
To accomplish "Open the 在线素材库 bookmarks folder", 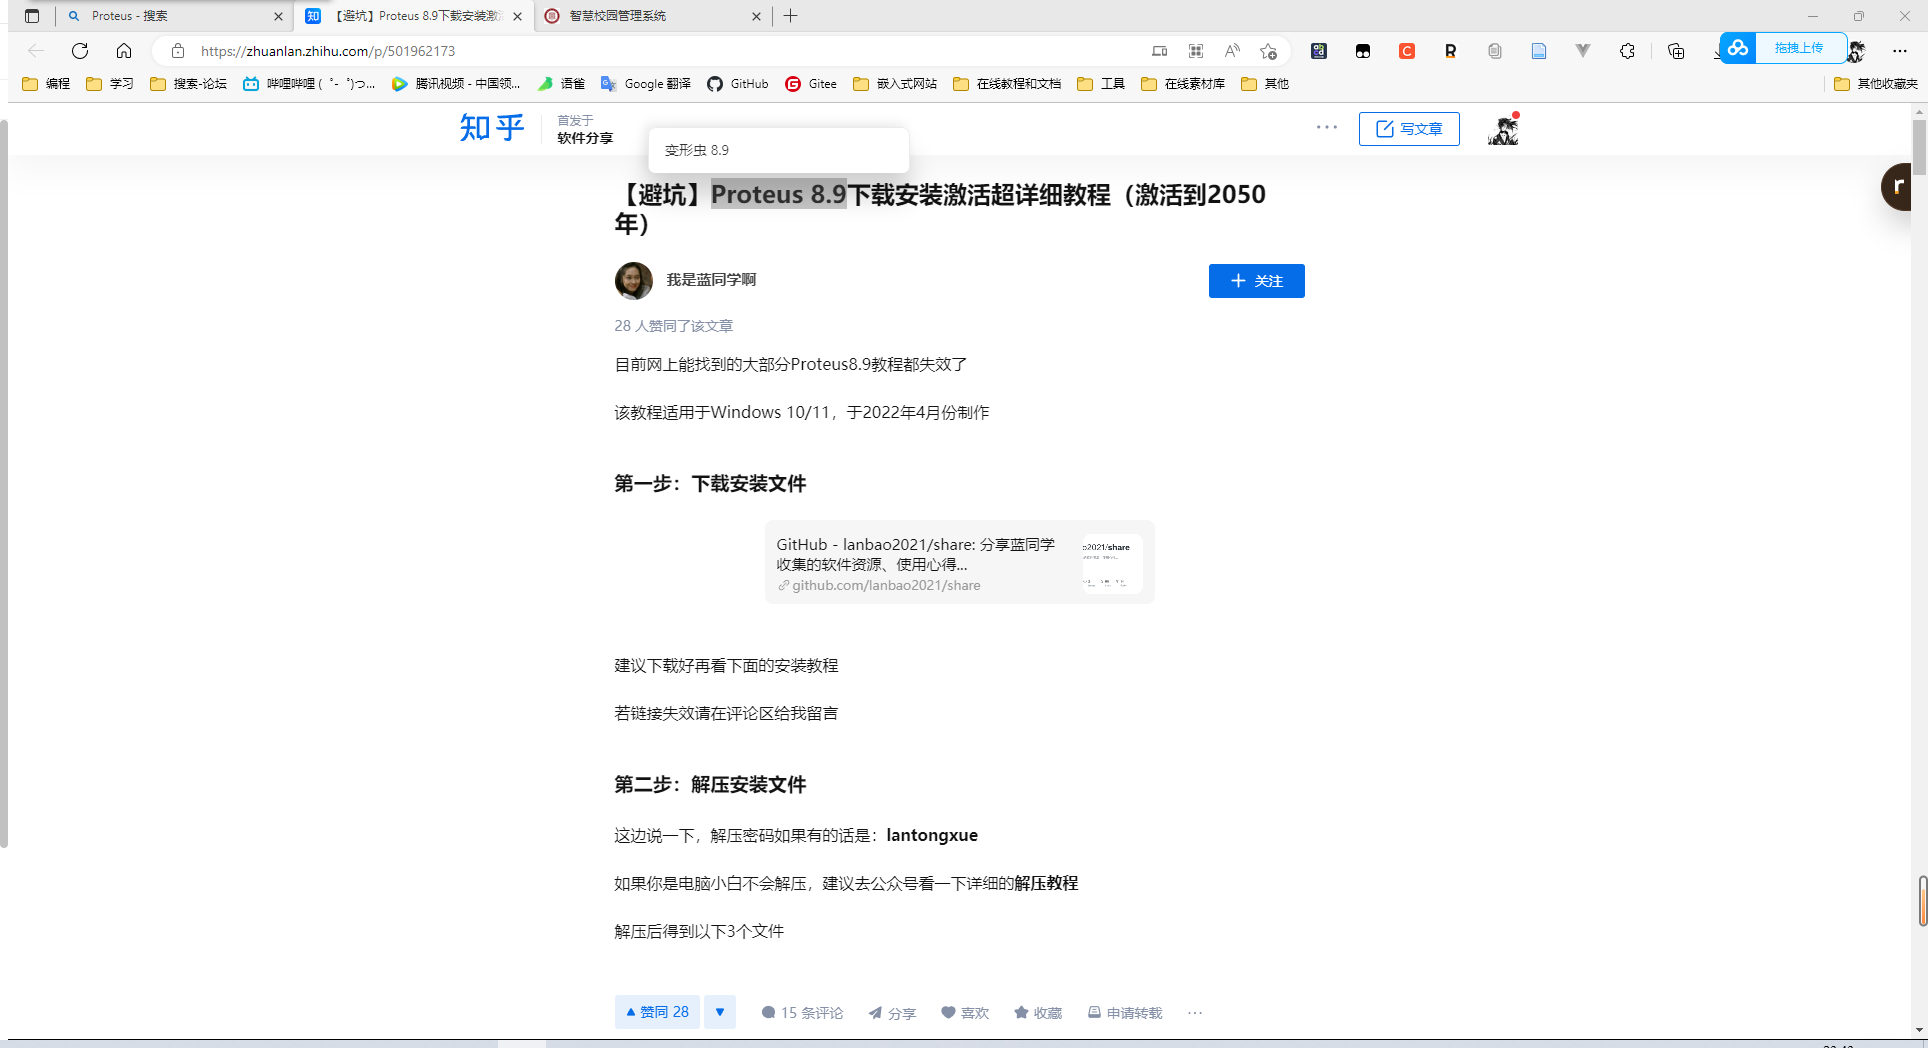I will pyautogui.click(x=1183, y=84).
